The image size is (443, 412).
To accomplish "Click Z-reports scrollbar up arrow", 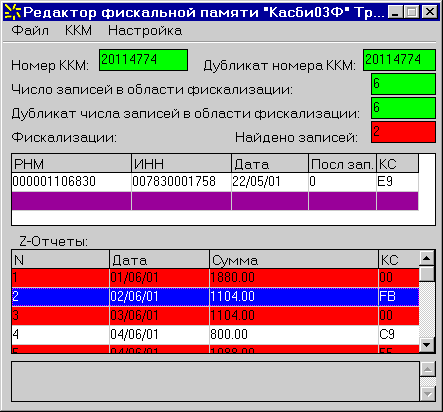I will click(427, 258).
